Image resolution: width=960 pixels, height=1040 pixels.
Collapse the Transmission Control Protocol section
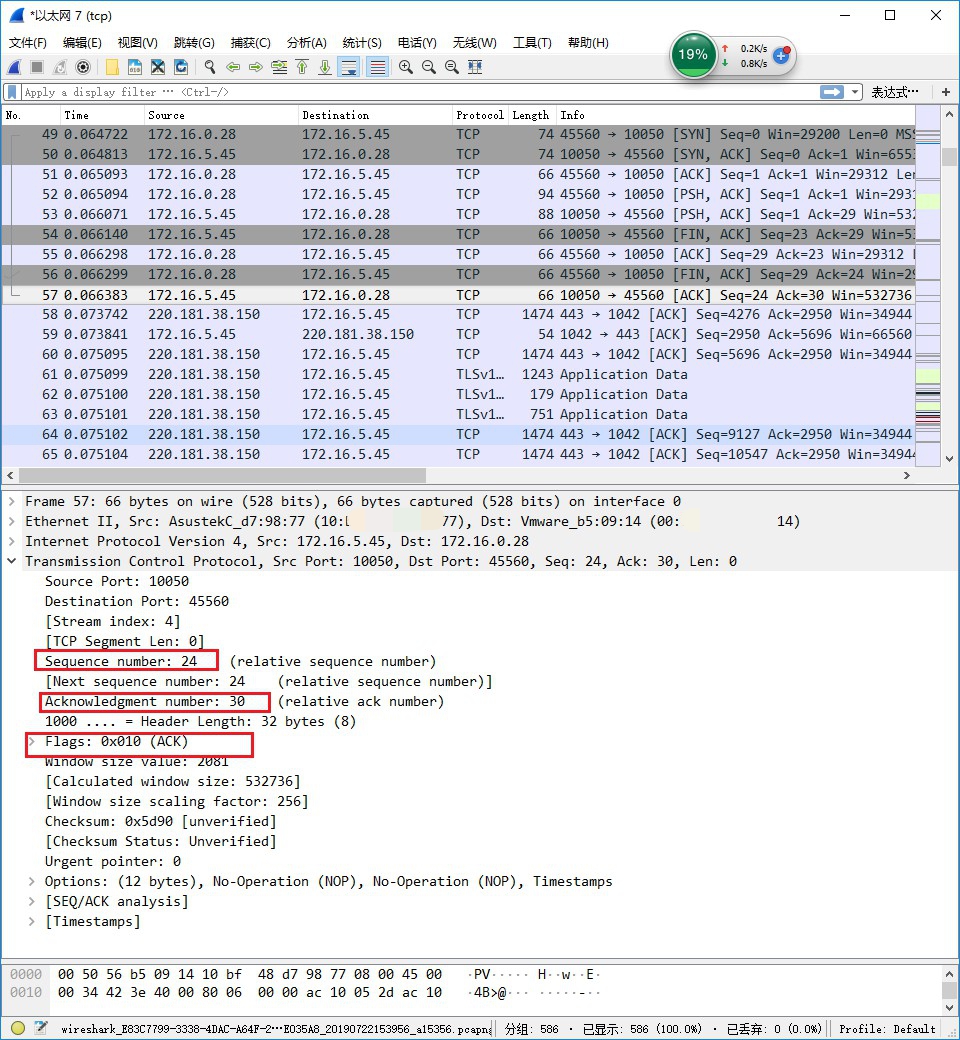11,561
